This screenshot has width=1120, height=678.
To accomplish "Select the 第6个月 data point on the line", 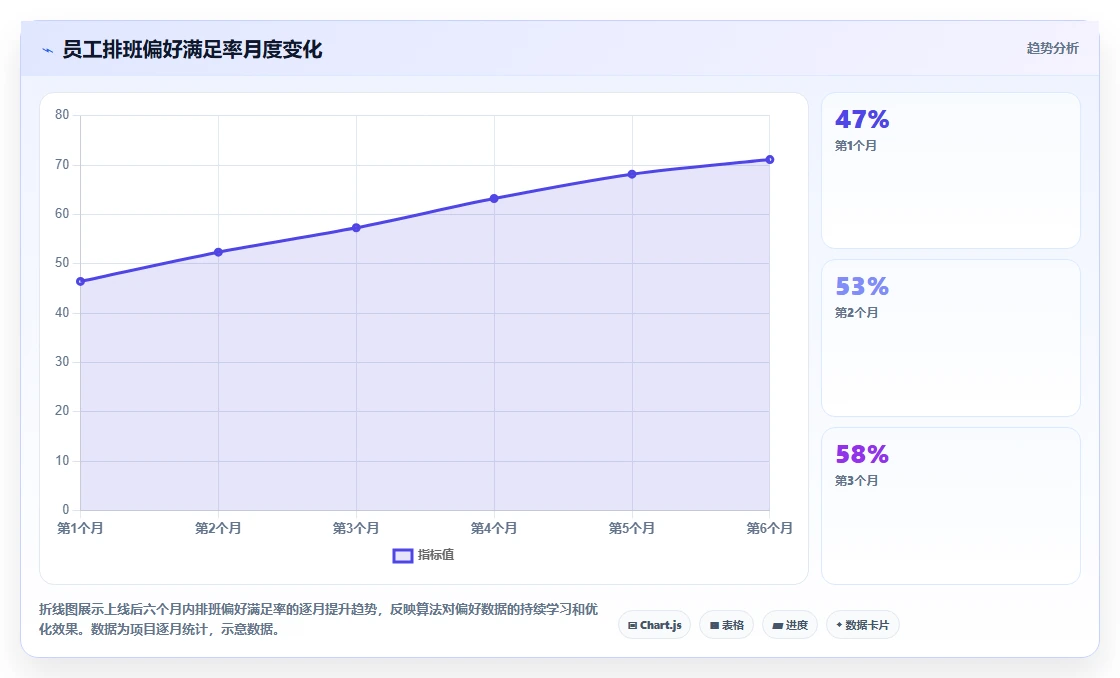I will click(x=770, y=159).
